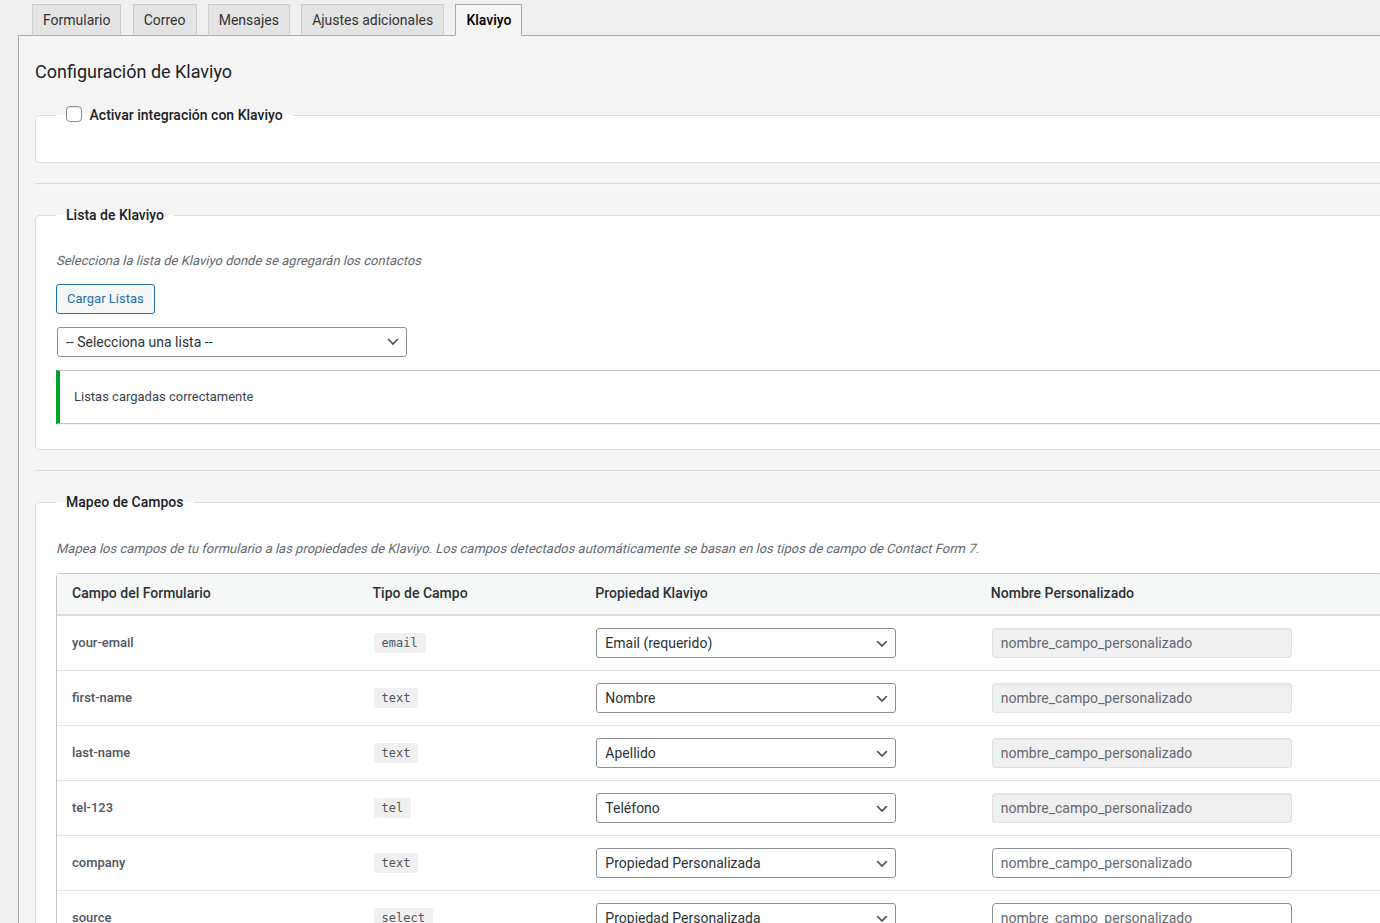Click the Lista de Klaviyo section heading
Viewport: 1380px width, 923px height.
(x=115, y=214)
